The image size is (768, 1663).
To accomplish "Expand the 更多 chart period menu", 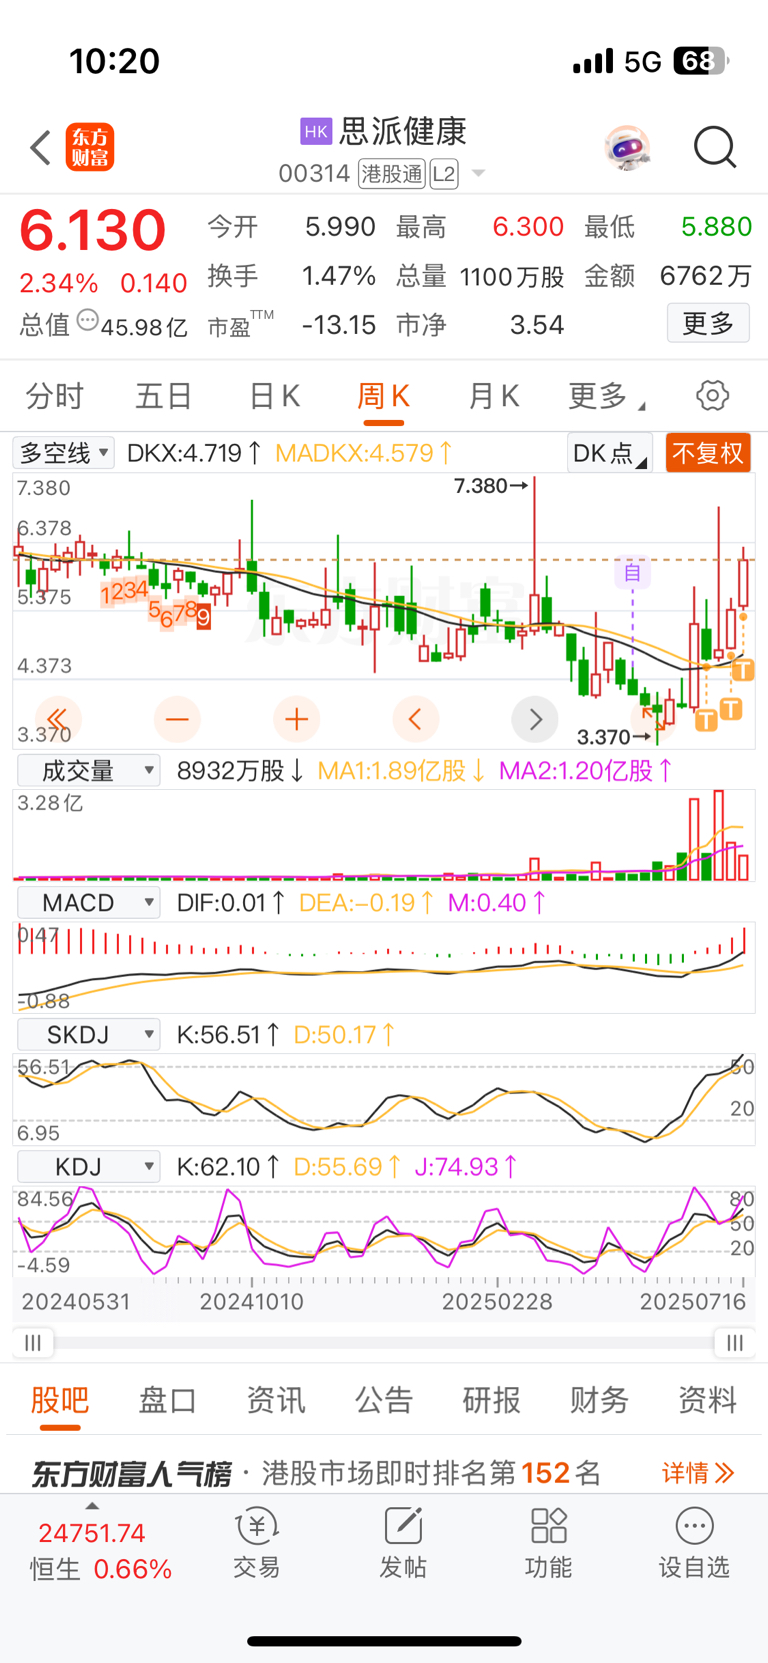I will click(606, 396).
